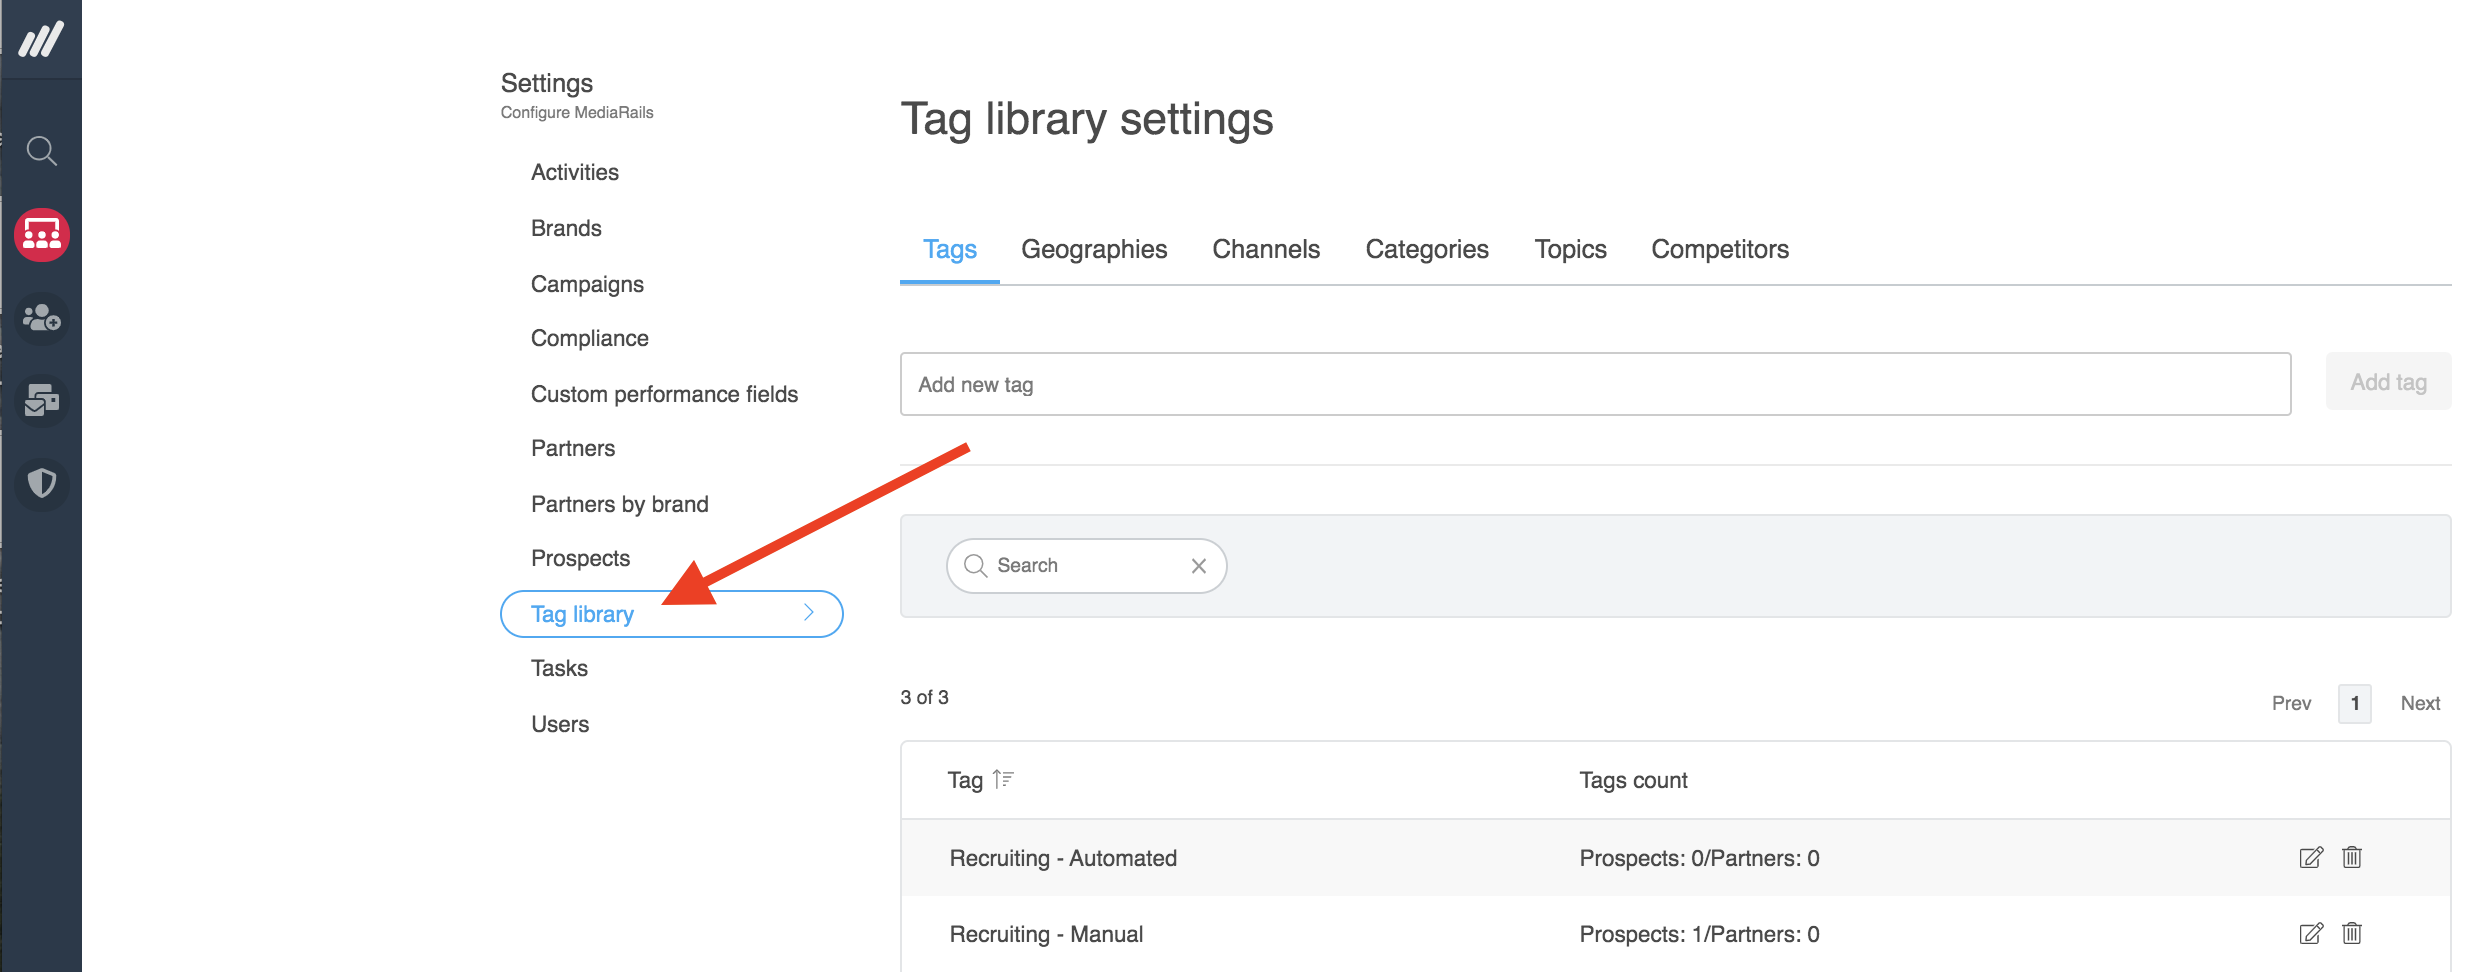Open the search icon in the sidebar
Viewport: 2470px width, 972px height.
(41, 151)
